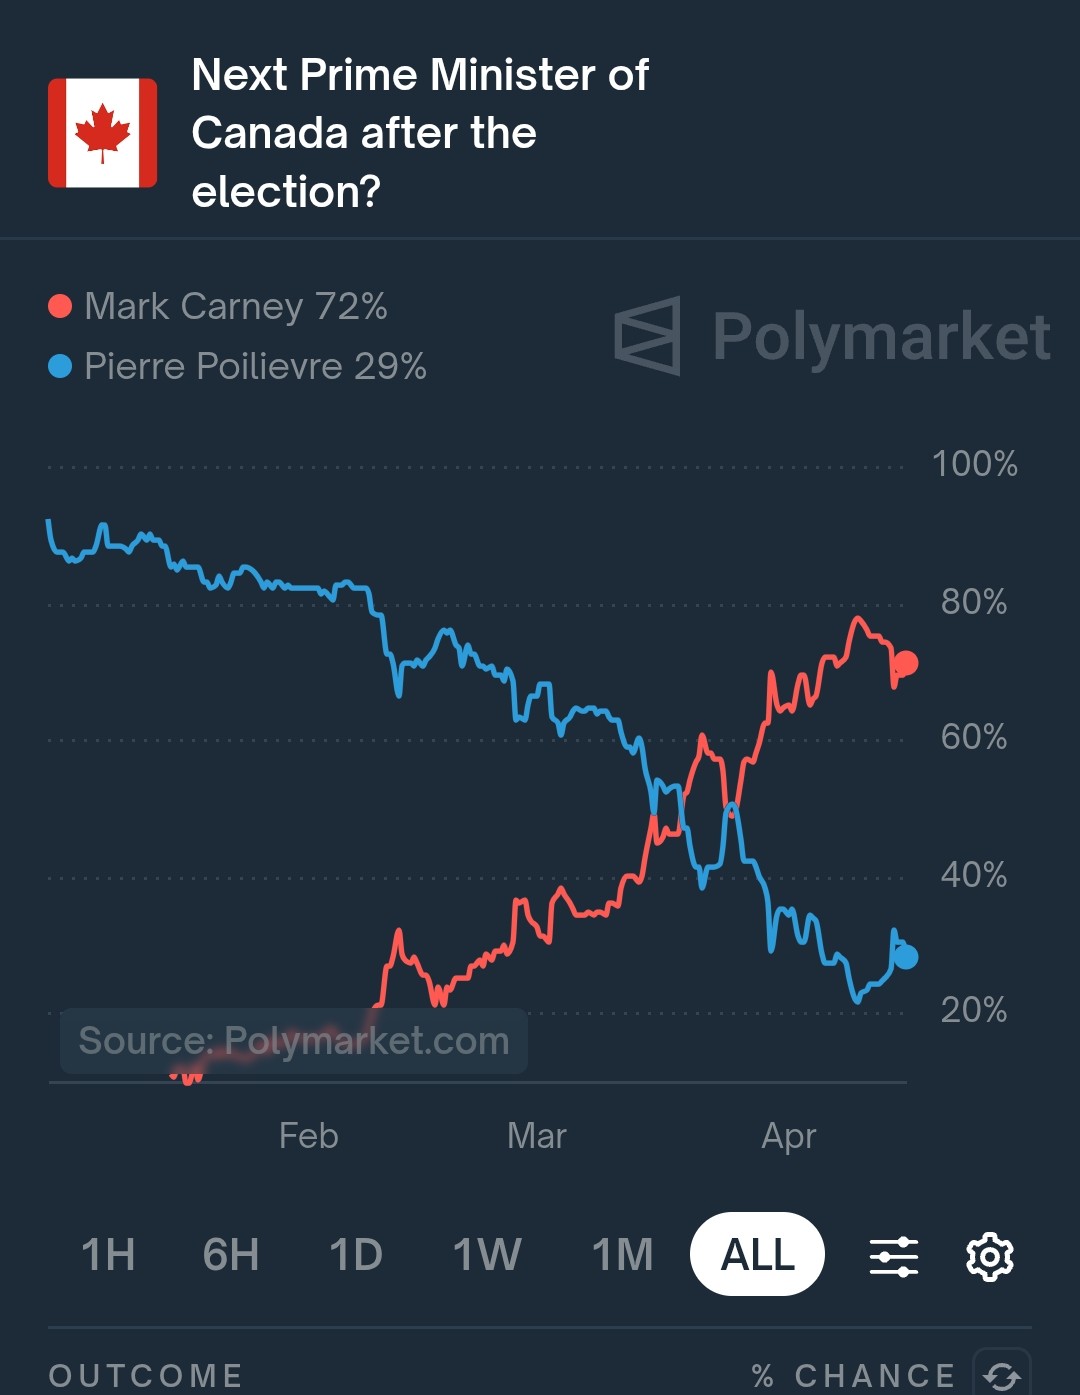Click Pierre Poilievre 29% legend label
Screen dimensions: 1080x1395
[x=255, y=366]
